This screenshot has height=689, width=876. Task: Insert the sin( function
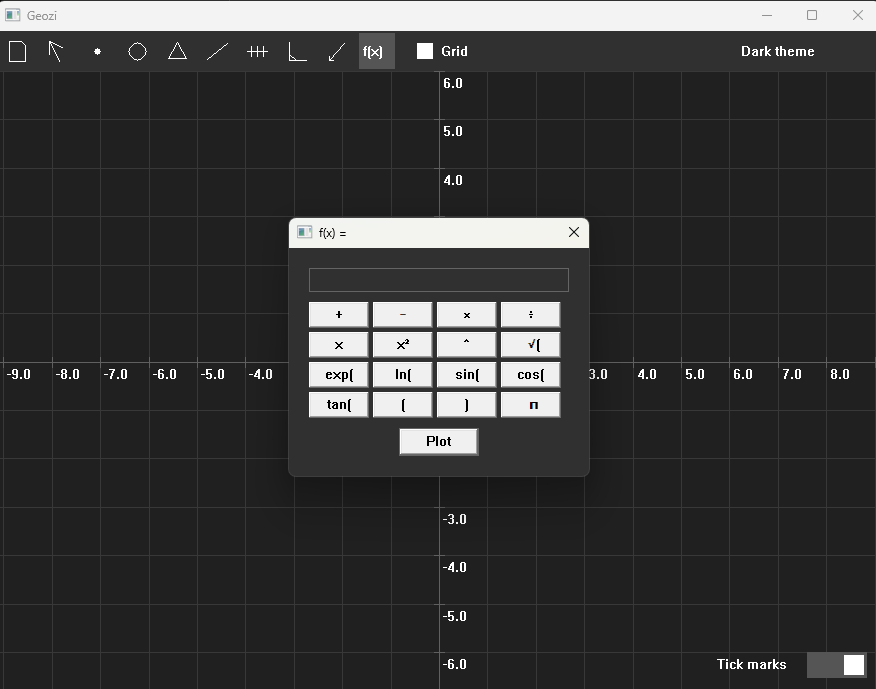click(466, 374)
